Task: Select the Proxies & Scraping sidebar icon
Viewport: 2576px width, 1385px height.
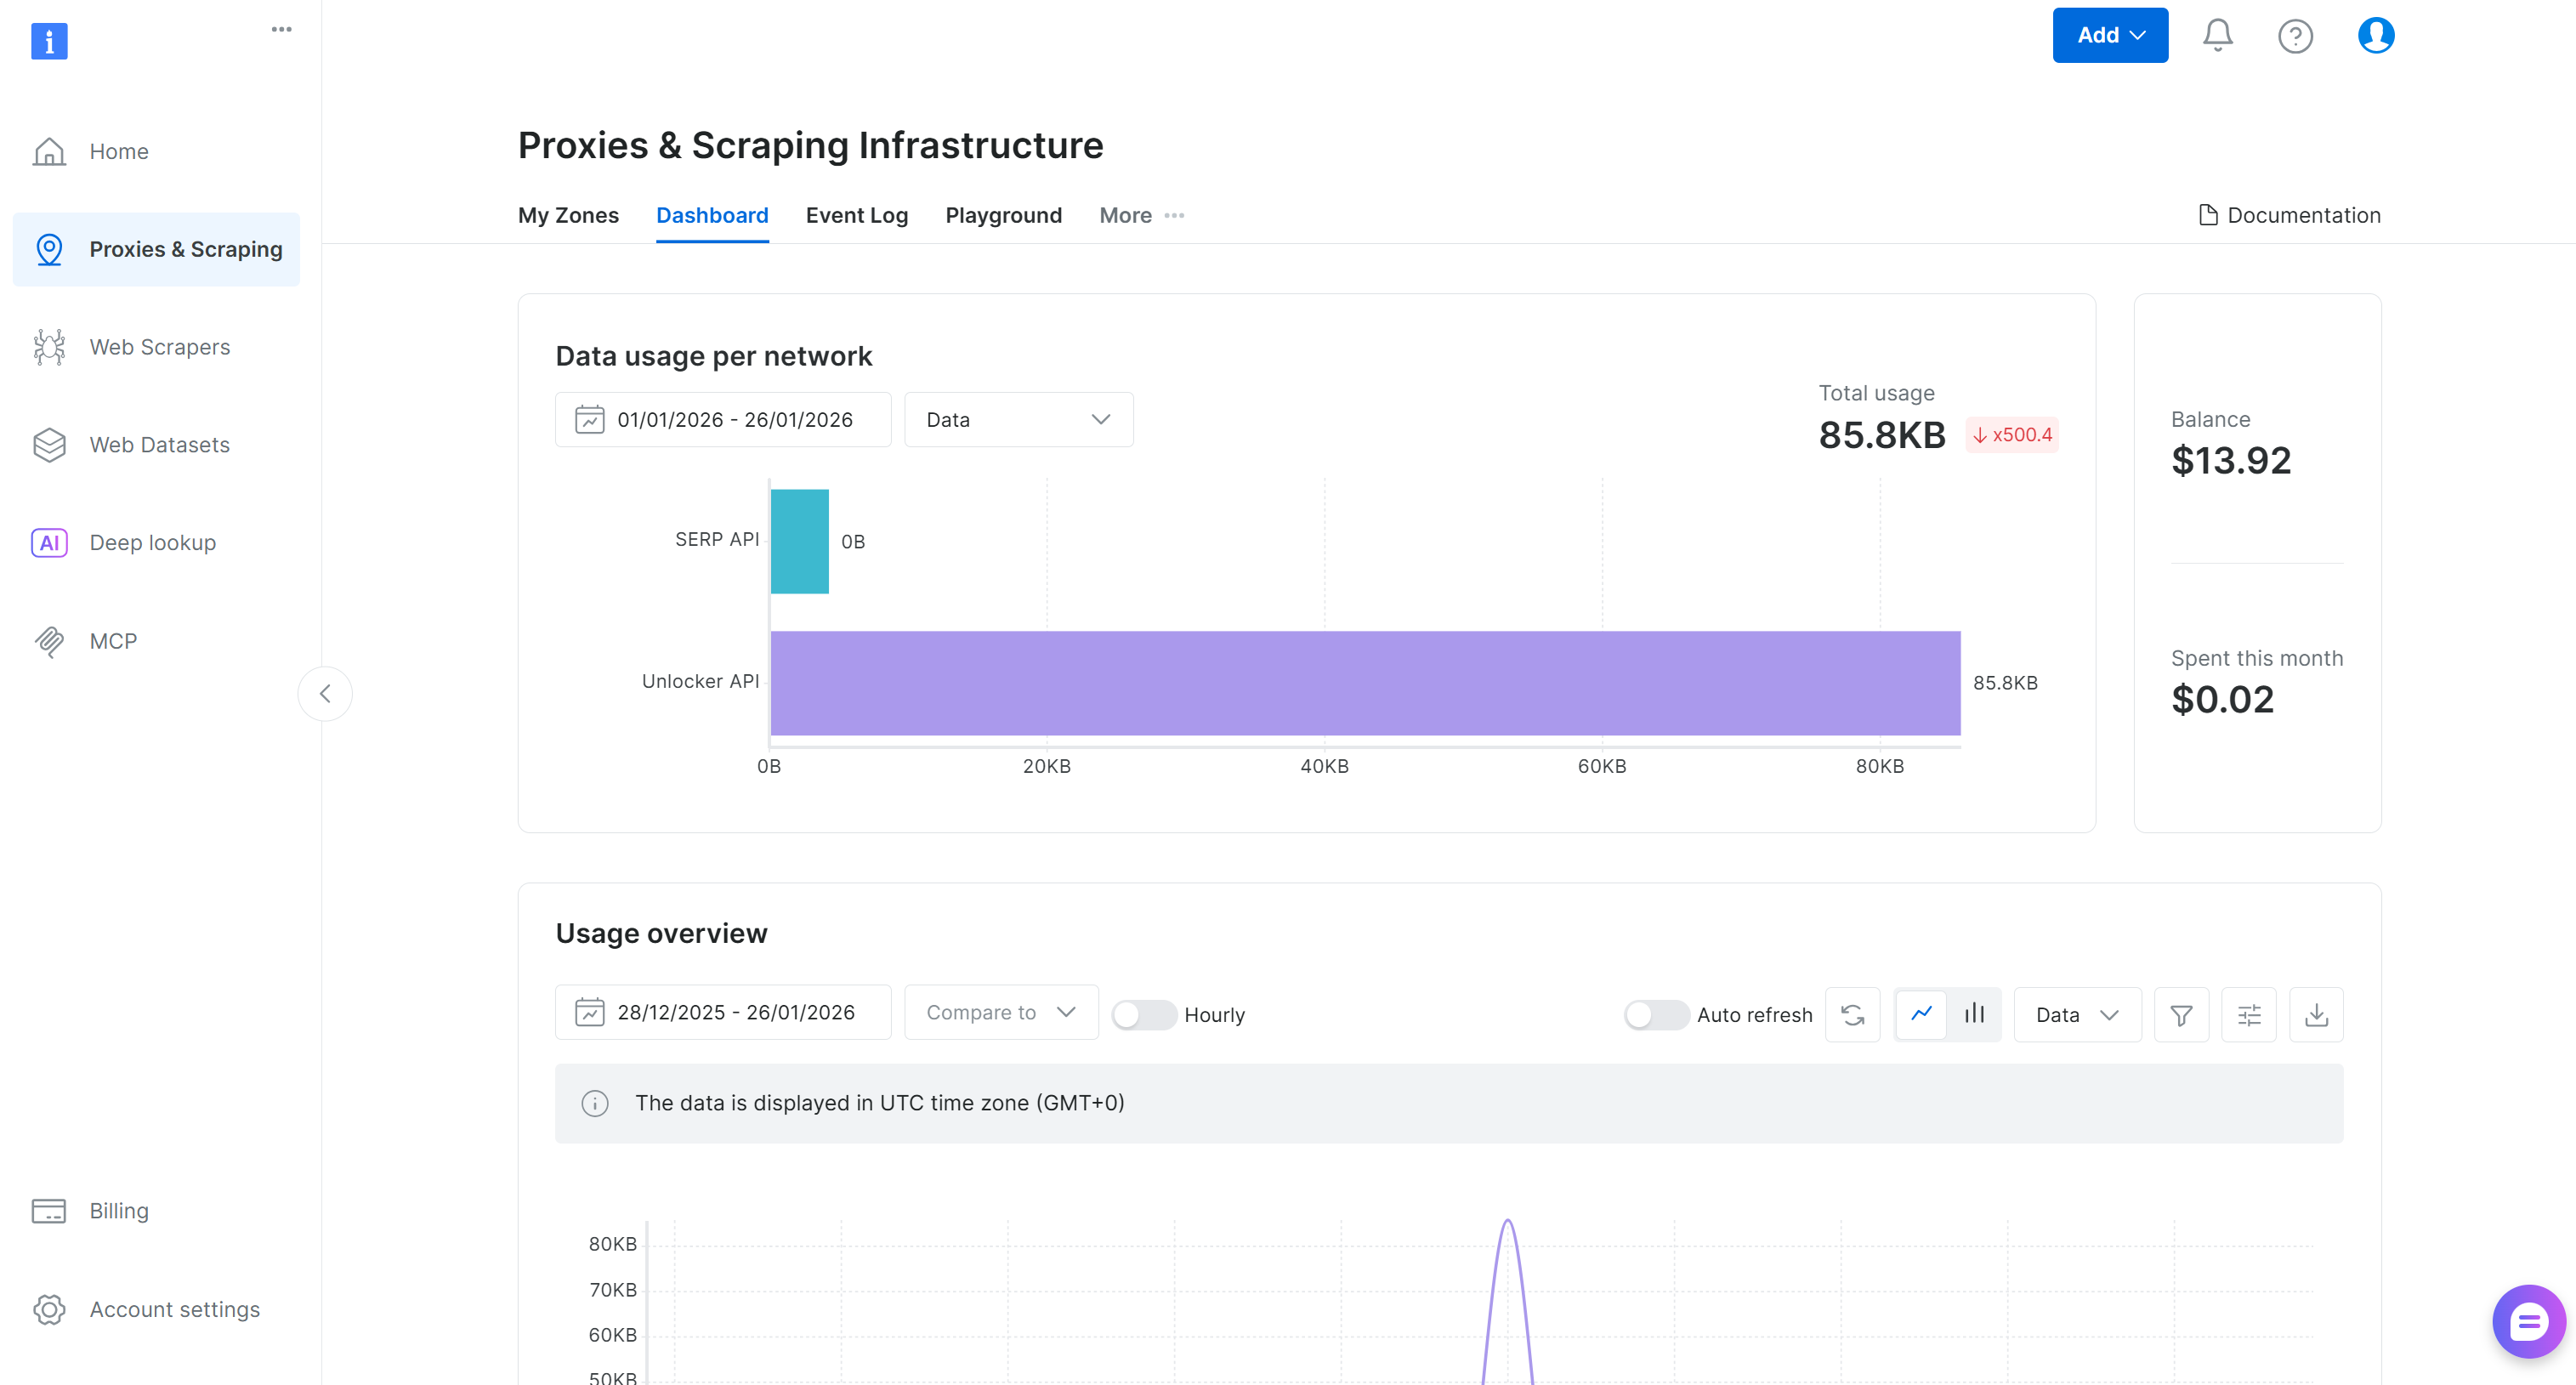Action: [49, 249]
